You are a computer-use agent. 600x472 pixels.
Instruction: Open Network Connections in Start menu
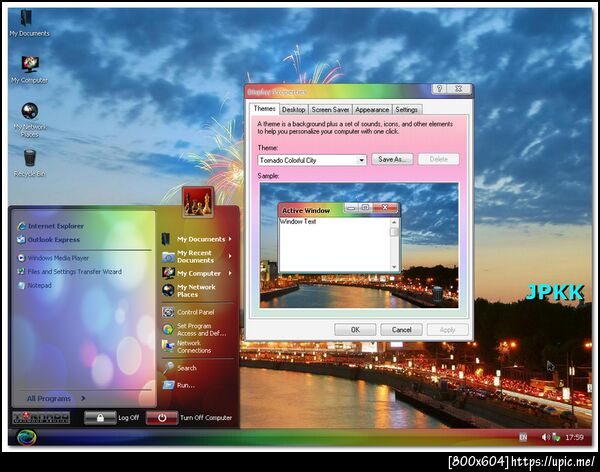point(187,347)
